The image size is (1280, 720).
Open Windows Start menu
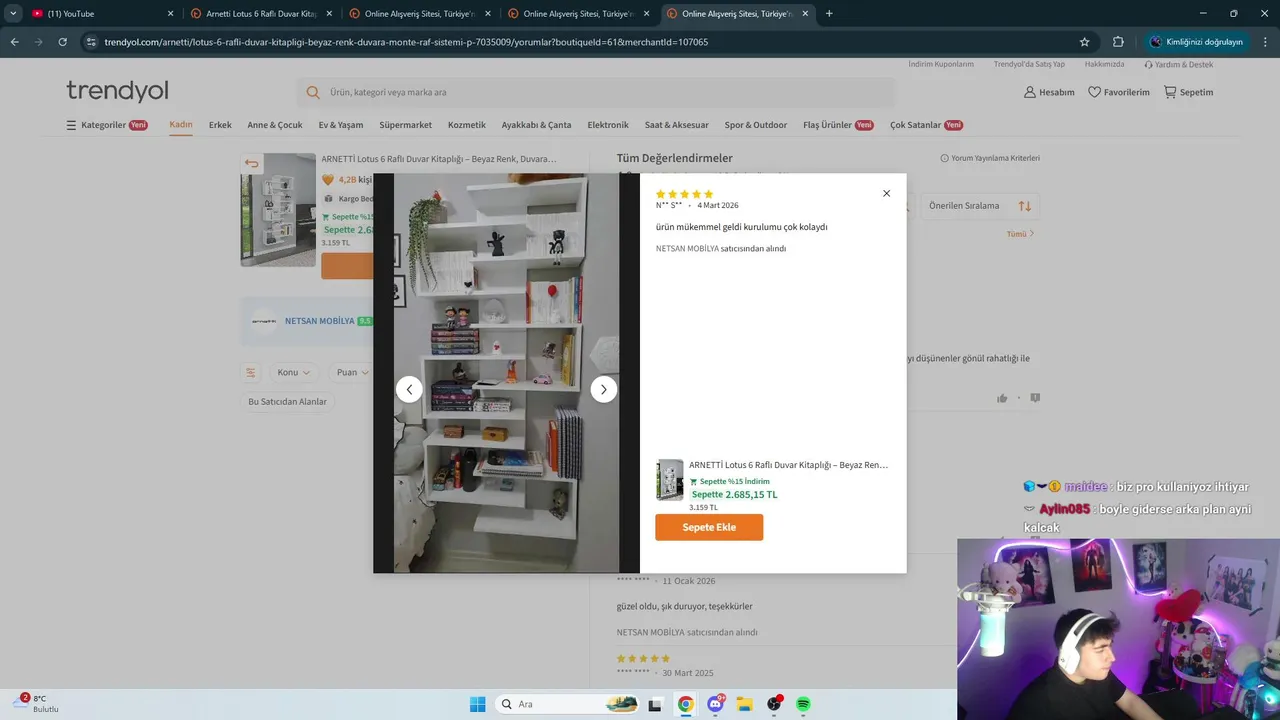pos(477,704)
